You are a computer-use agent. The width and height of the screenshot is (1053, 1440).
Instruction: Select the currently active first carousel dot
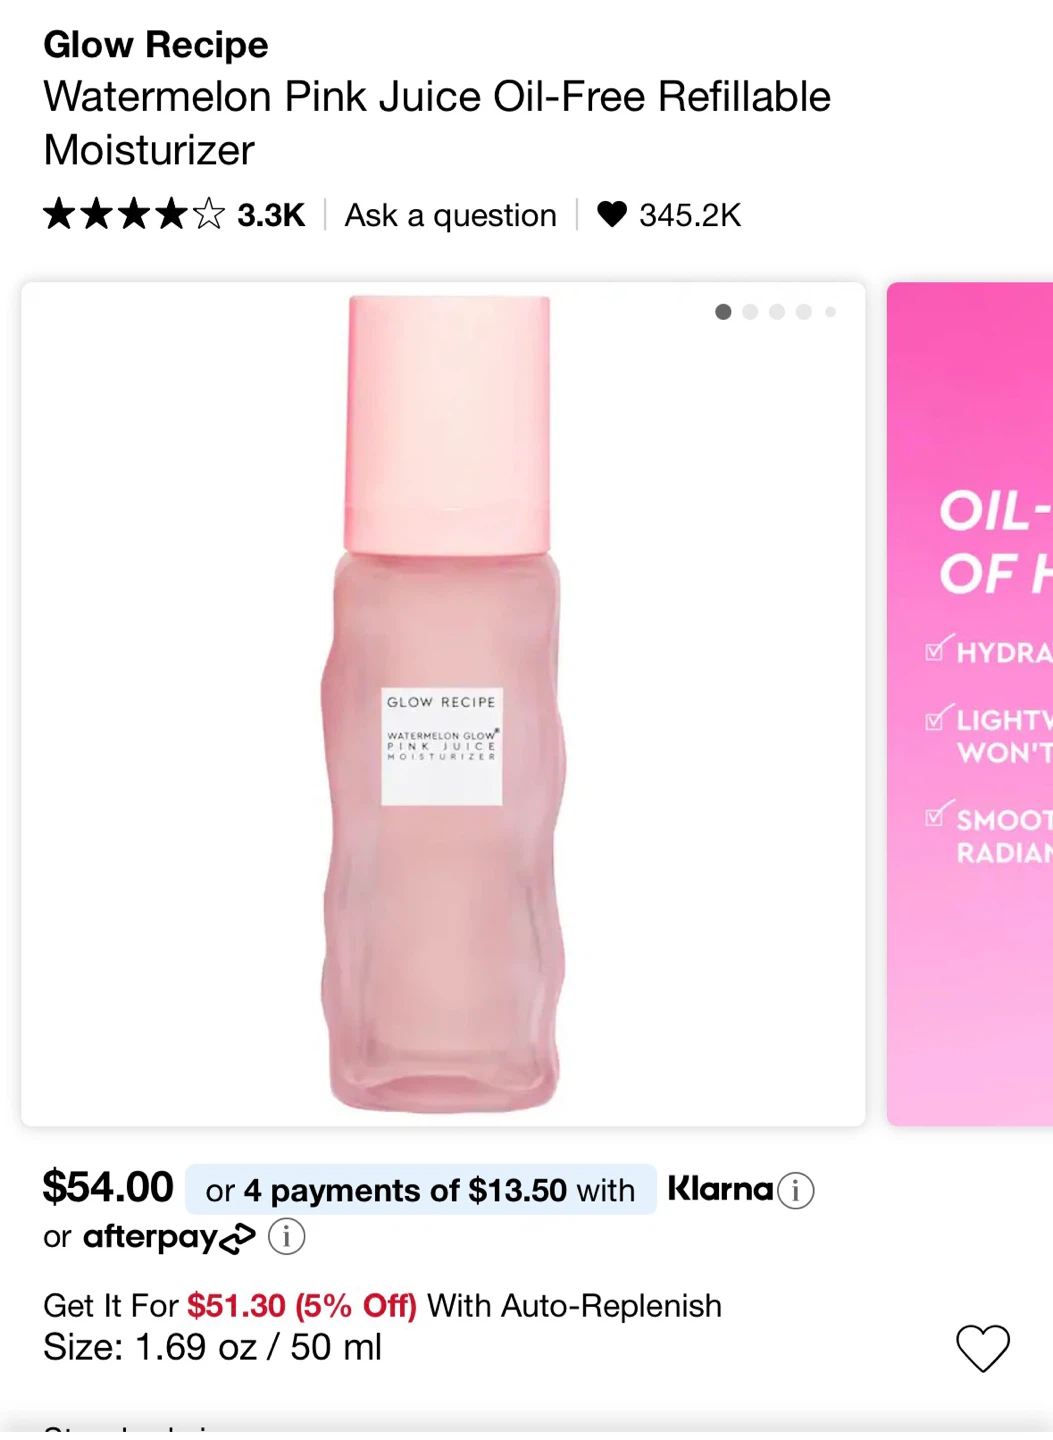[x=723, y=312]
